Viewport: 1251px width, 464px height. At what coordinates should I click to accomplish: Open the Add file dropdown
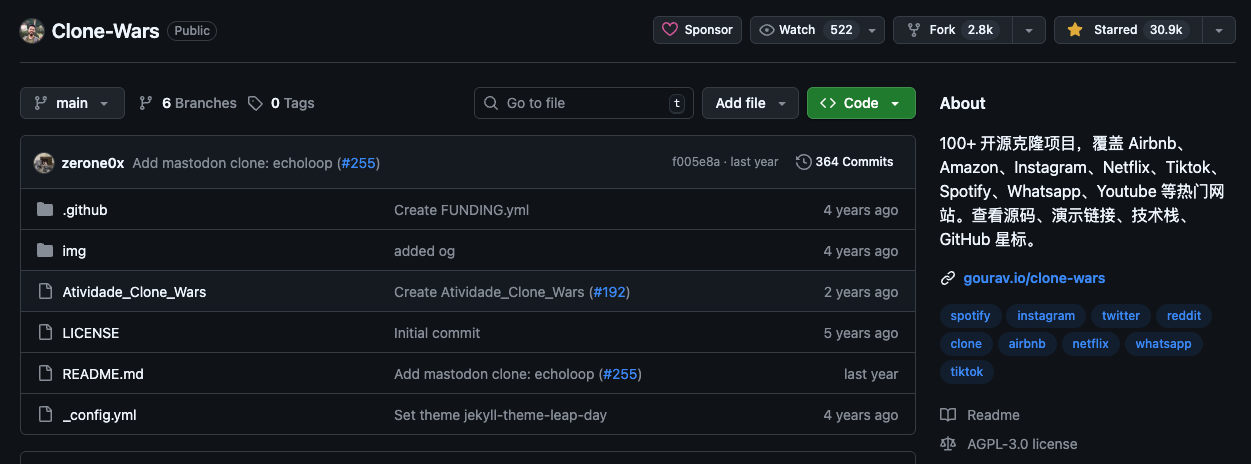click(750, 103)
